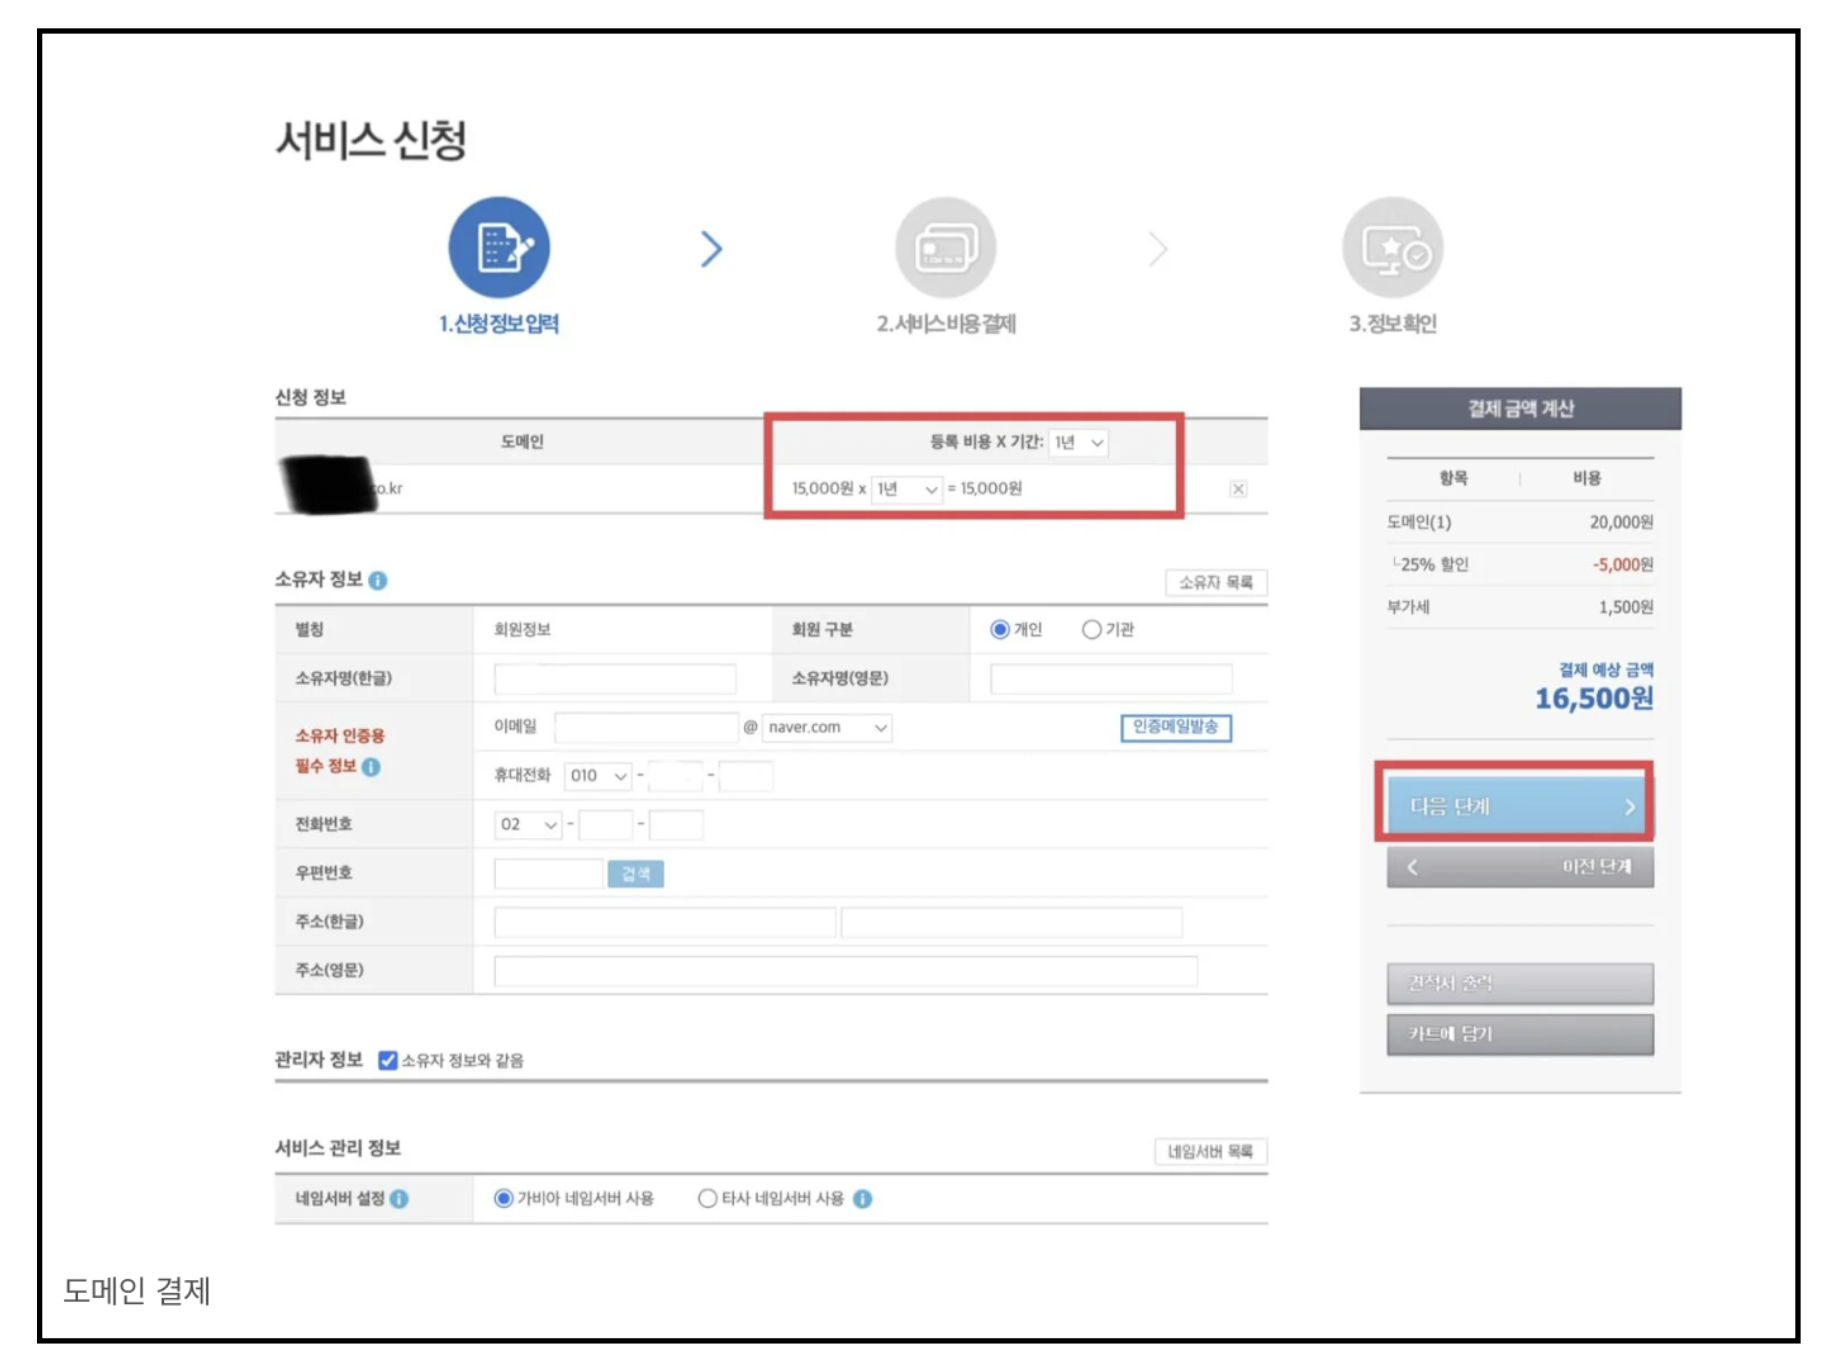Click the 20,000원 domain cost value
Screen dimensions: 1834x1368
(1621, 522)
